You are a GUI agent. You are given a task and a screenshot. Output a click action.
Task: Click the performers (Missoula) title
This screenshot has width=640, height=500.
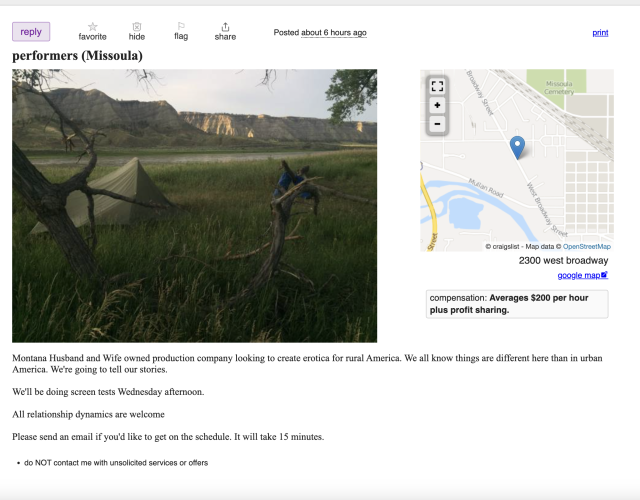78,56
